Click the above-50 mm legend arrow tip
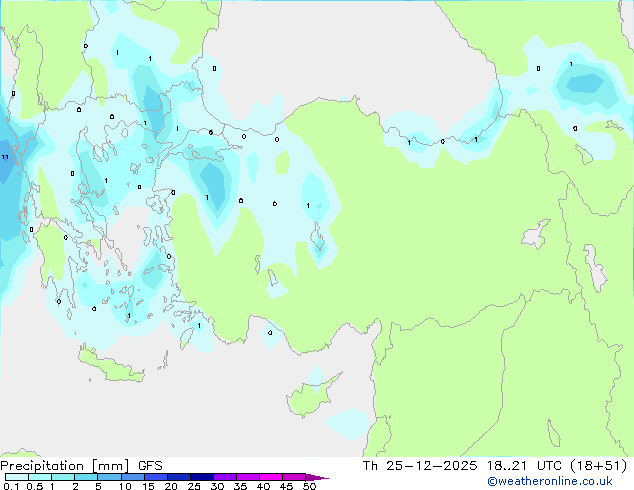The width and height of the screenshot is (634, 490). pyautogui.click(x=317, y=477)
